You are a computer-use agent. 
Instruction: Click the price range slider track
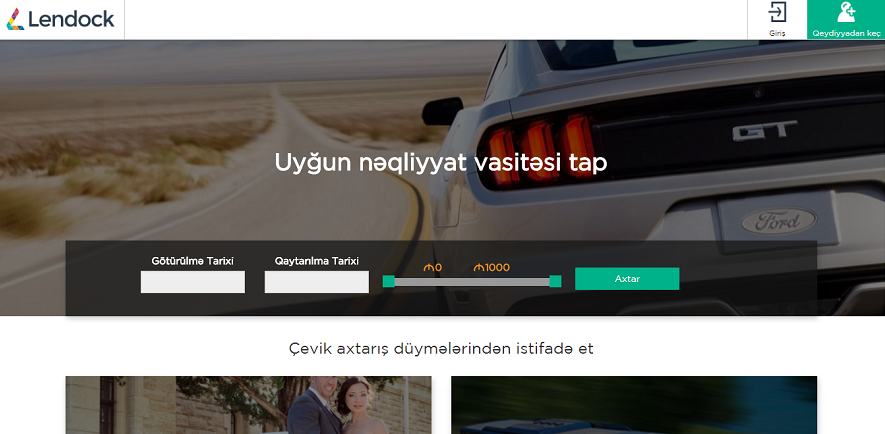tap(472, 281)
